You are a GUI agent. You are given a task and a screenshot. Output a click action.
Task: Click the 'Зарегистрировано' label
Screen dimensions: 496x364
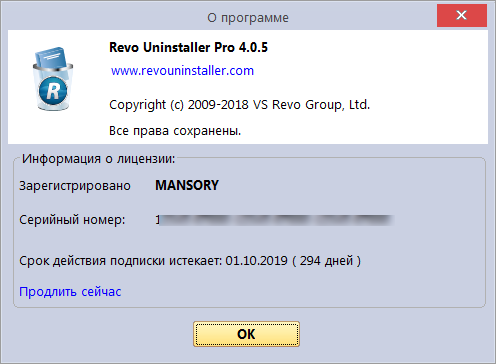click(75, 186)
